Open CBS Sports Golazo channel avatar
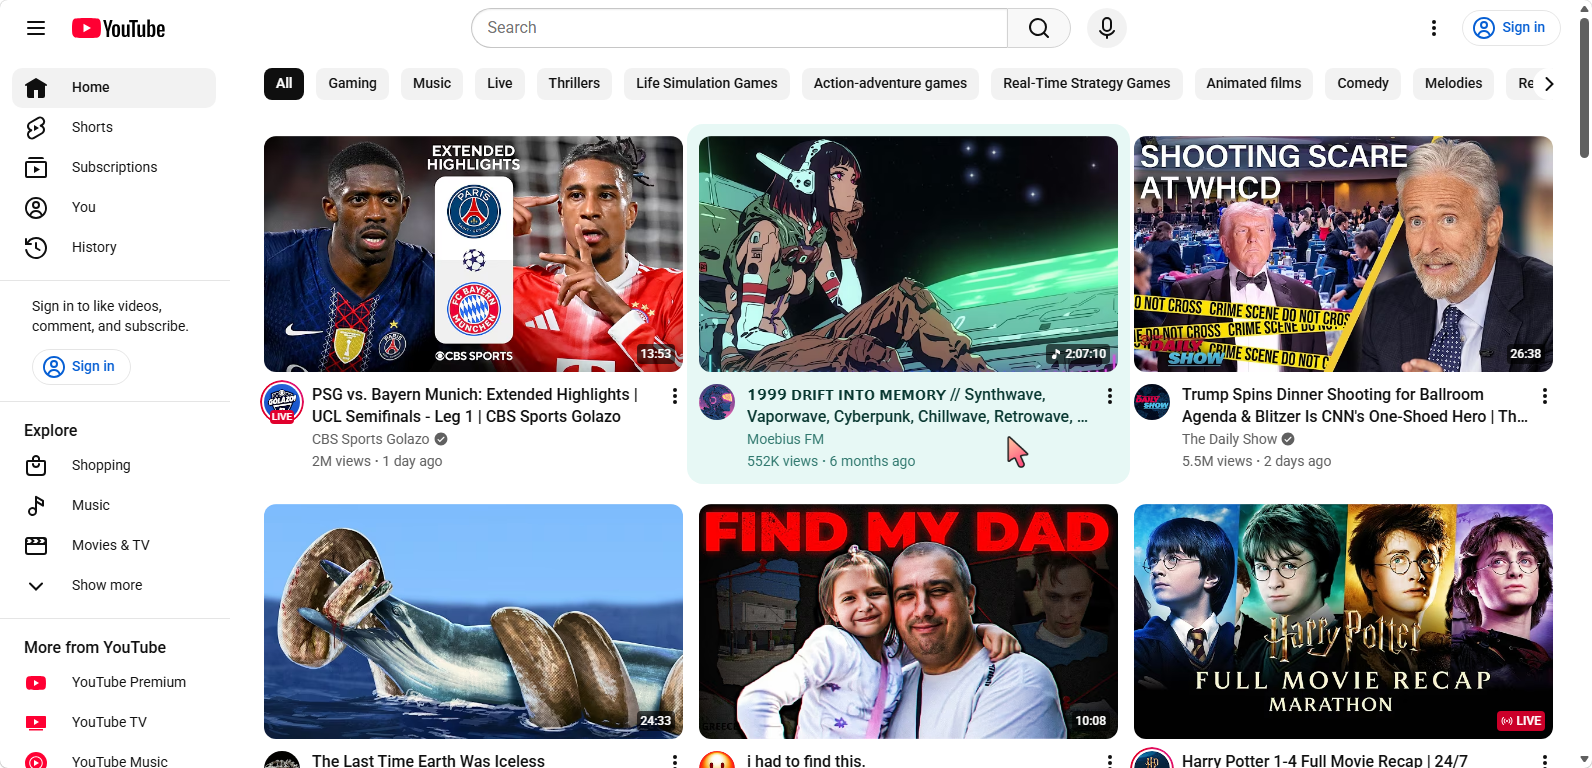 point(282,402)
